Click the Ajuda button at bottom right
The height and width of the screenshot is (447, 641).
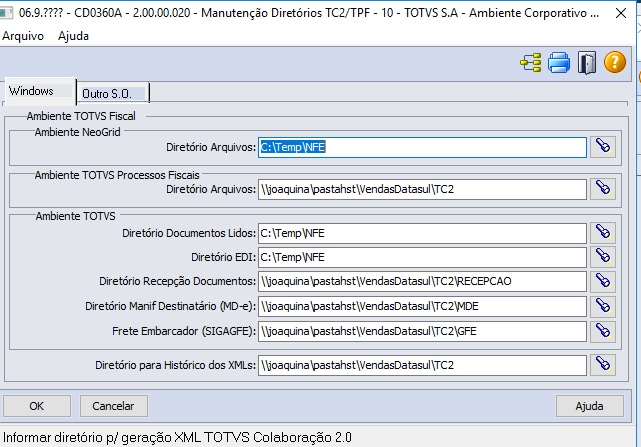click(589, 406)
